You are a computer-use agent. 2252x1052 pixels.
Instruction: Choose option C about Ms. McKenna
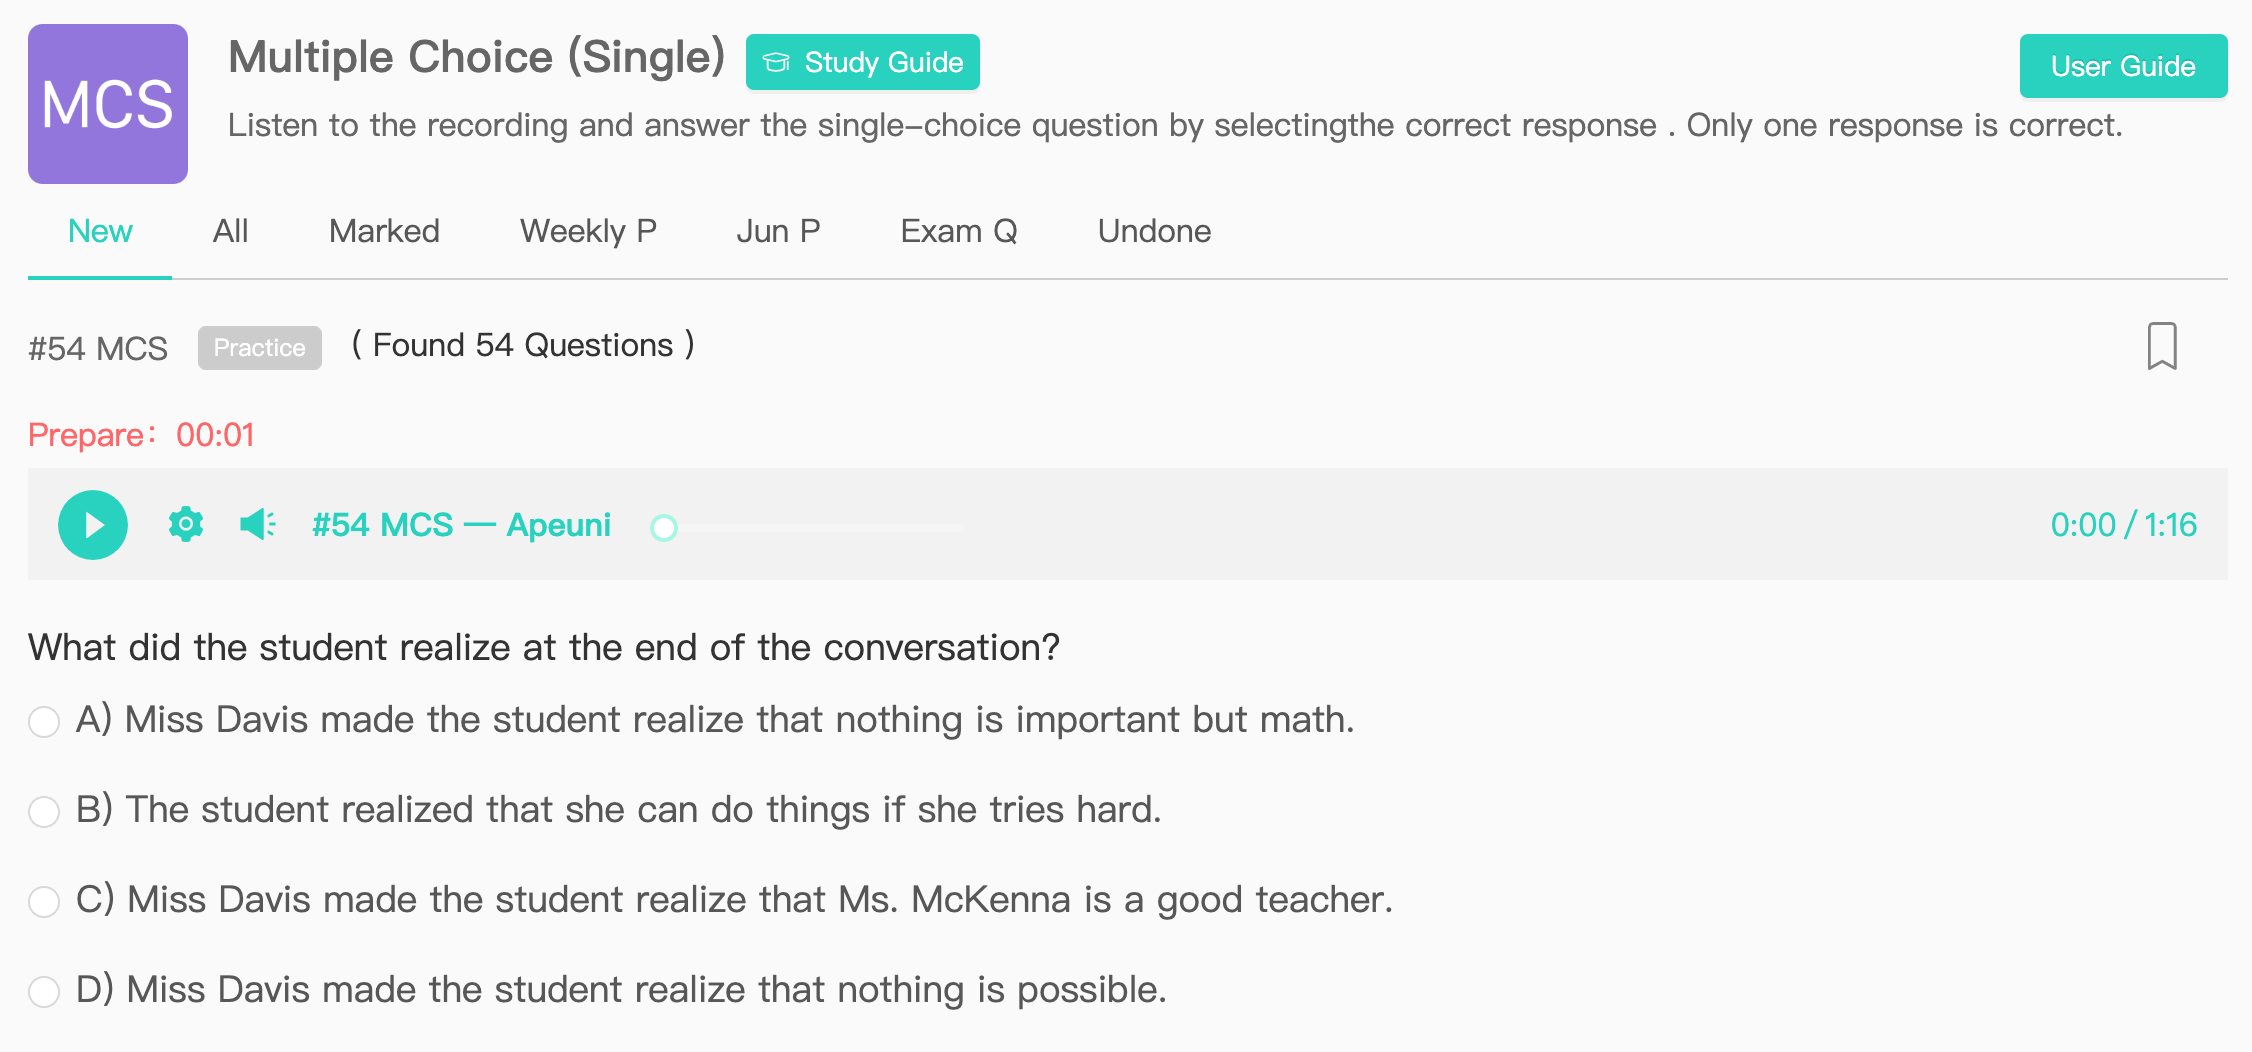pos(44,901)
